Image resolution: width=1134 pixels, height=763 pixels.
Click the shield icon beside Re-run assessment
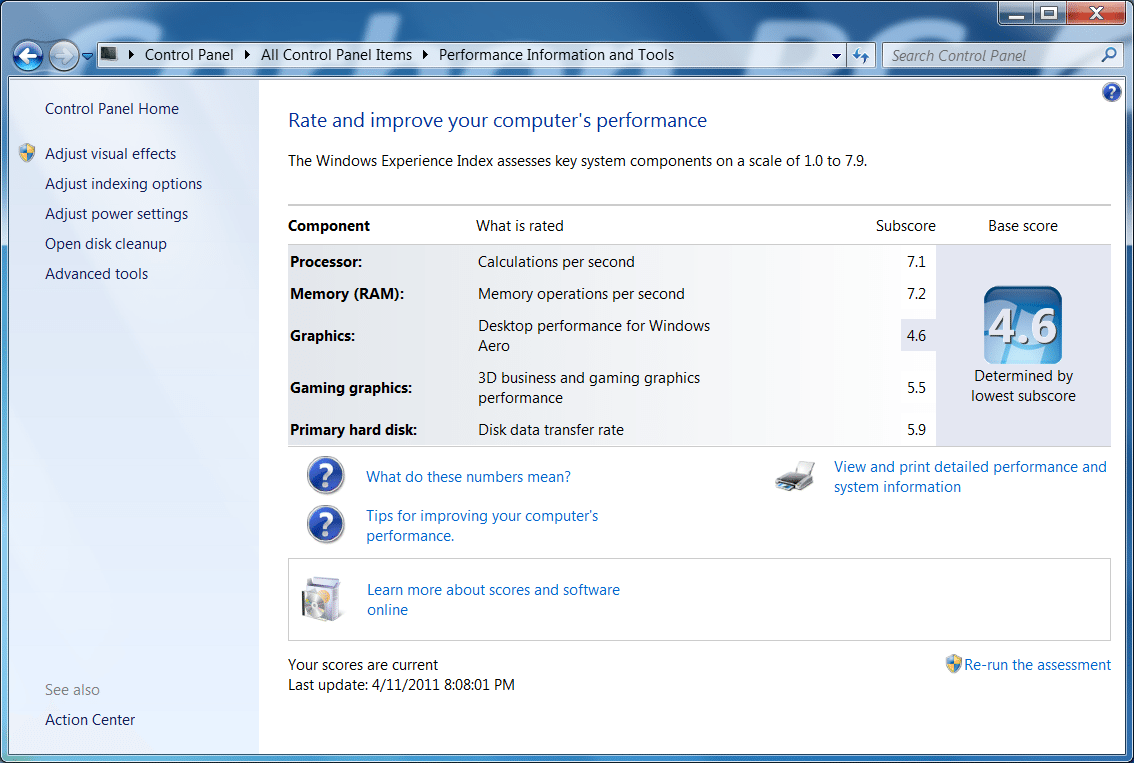[x=953, y=663]
